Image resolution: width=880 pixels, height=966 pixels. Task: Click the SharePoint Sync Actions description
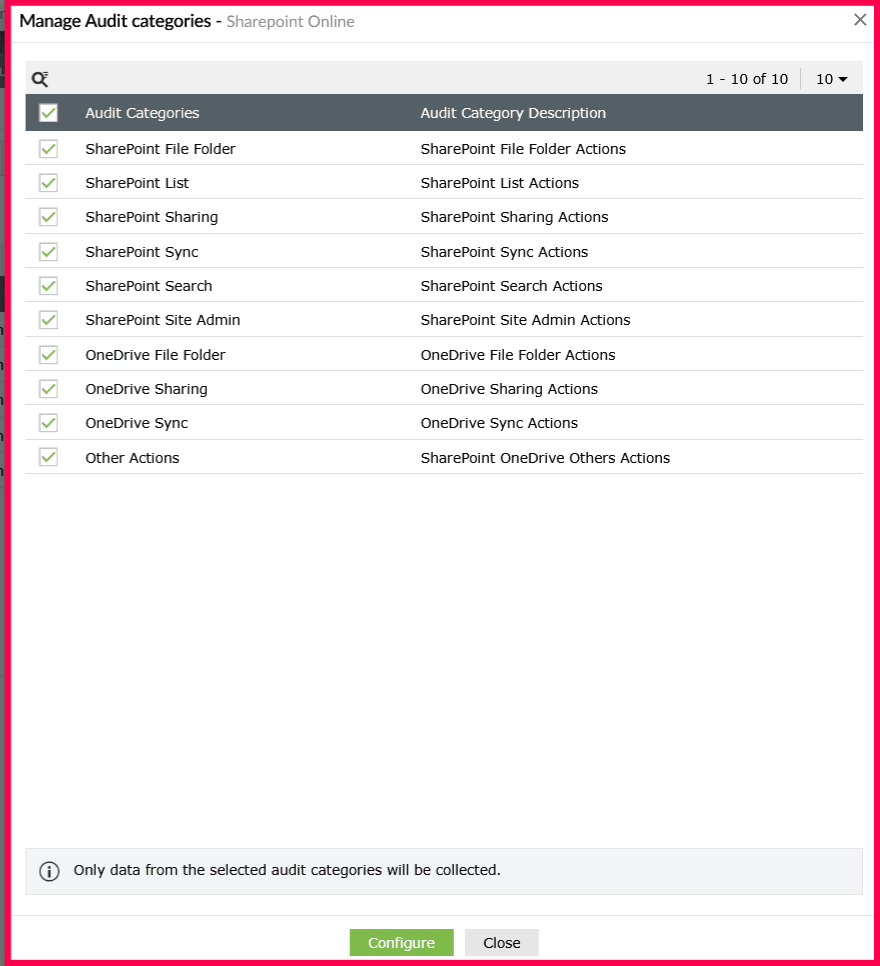click(x=504, y=252)
